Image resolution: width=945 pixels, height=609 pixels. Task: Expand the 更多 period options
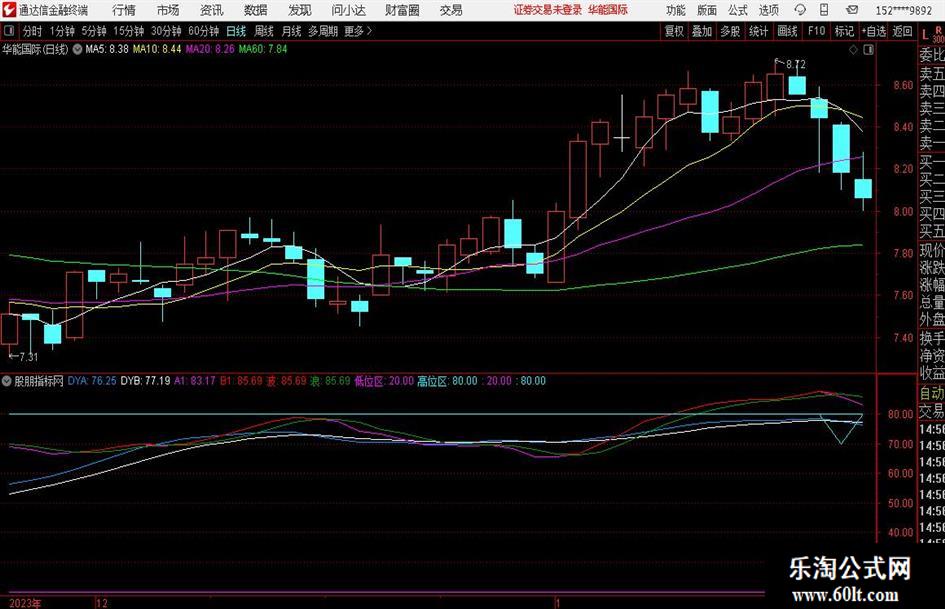[x=358, y=31]
